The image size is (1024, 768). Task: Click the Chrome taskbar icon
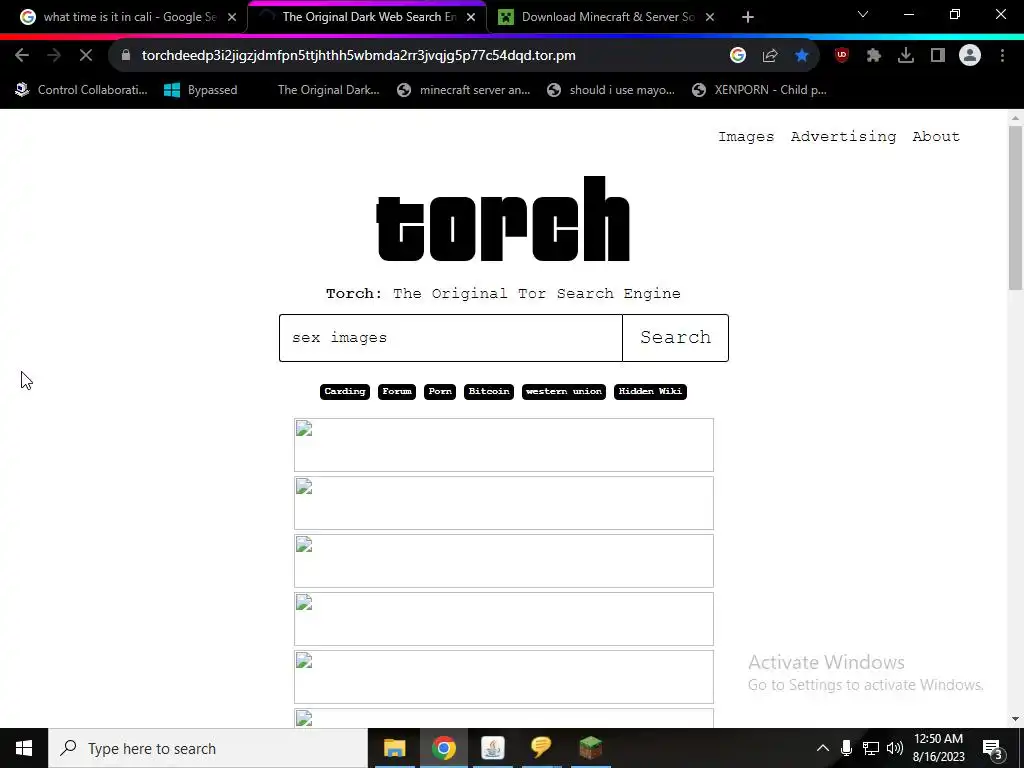[x=443, y=748]
